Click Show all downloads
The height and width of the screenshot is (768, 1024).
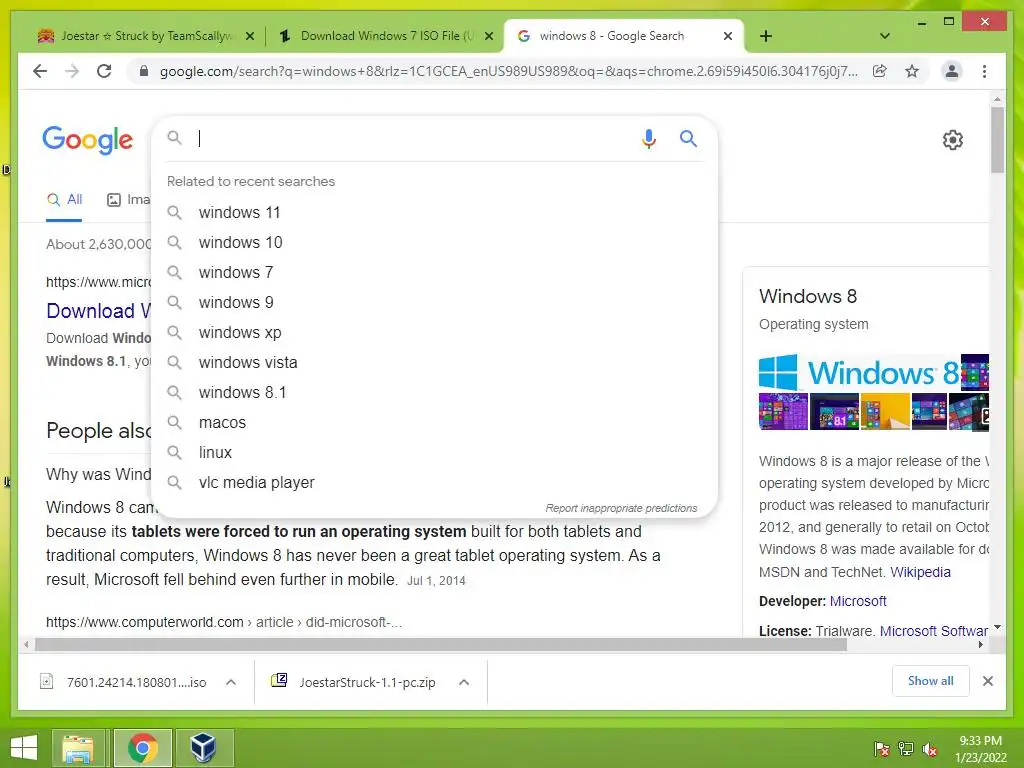click(931, 681)
